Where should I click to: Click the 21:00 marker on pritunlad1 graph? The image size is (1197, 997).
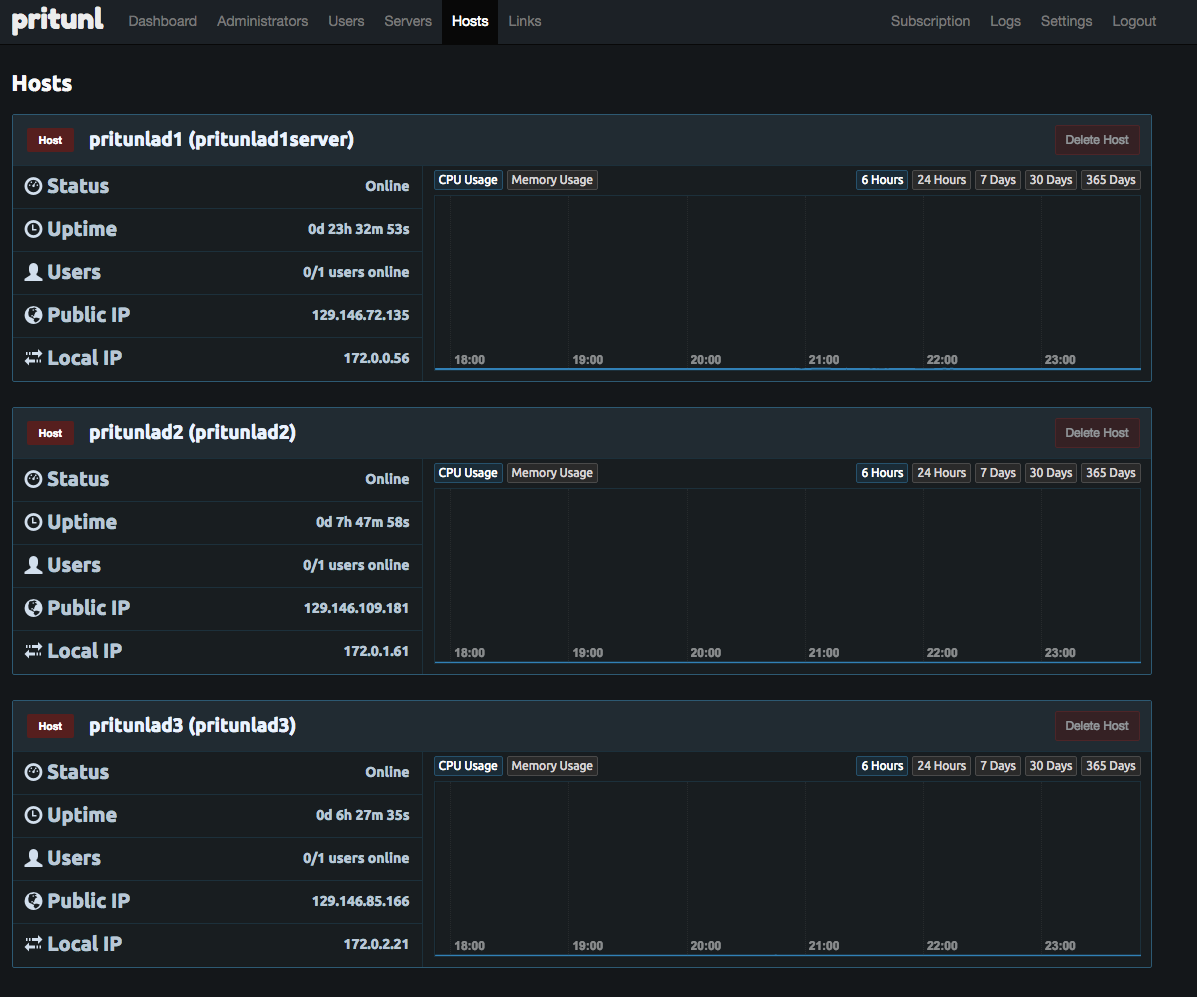click(x=824, y=360)
